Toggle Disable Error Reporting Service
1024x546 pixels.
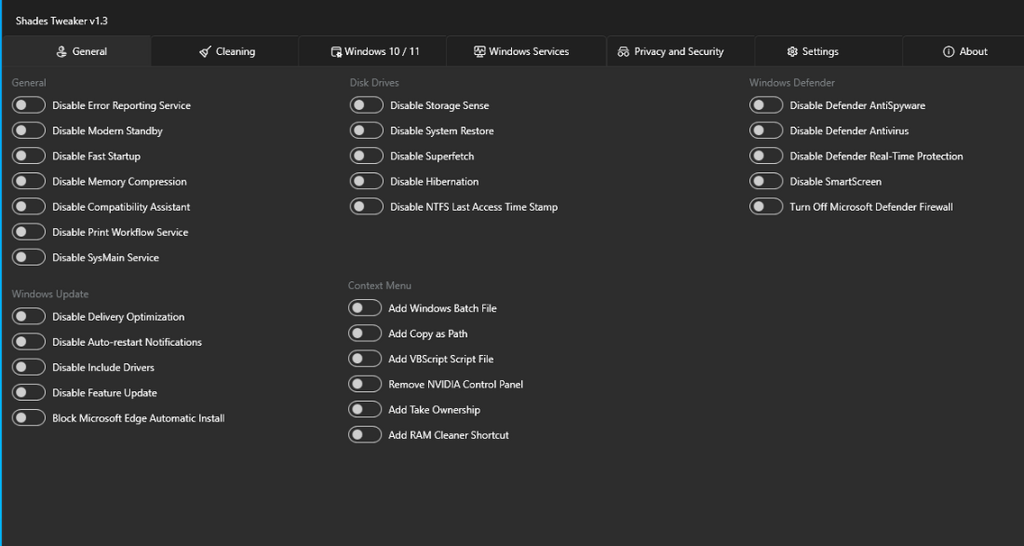(x=29, y=105)
